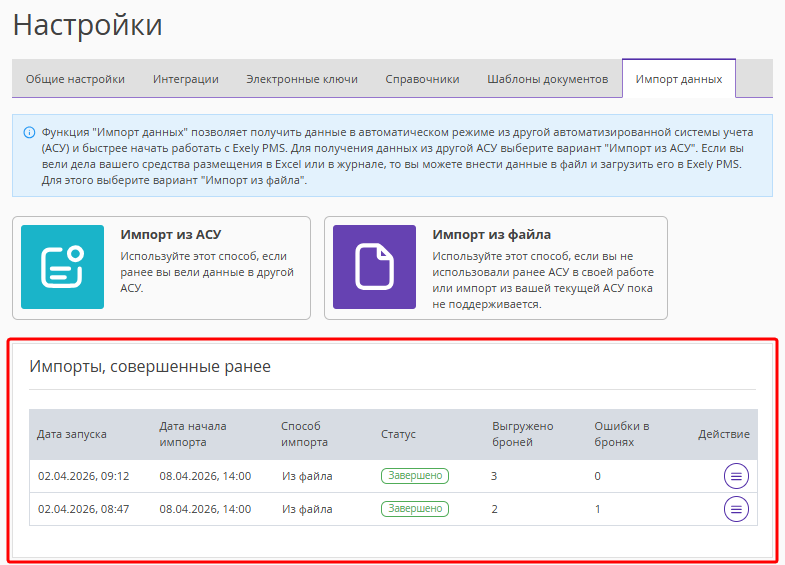This screenshot has width=785, height=565.
Task: Select launch date 02.04.2026, 09:12 cell
Action: [84, 476]
